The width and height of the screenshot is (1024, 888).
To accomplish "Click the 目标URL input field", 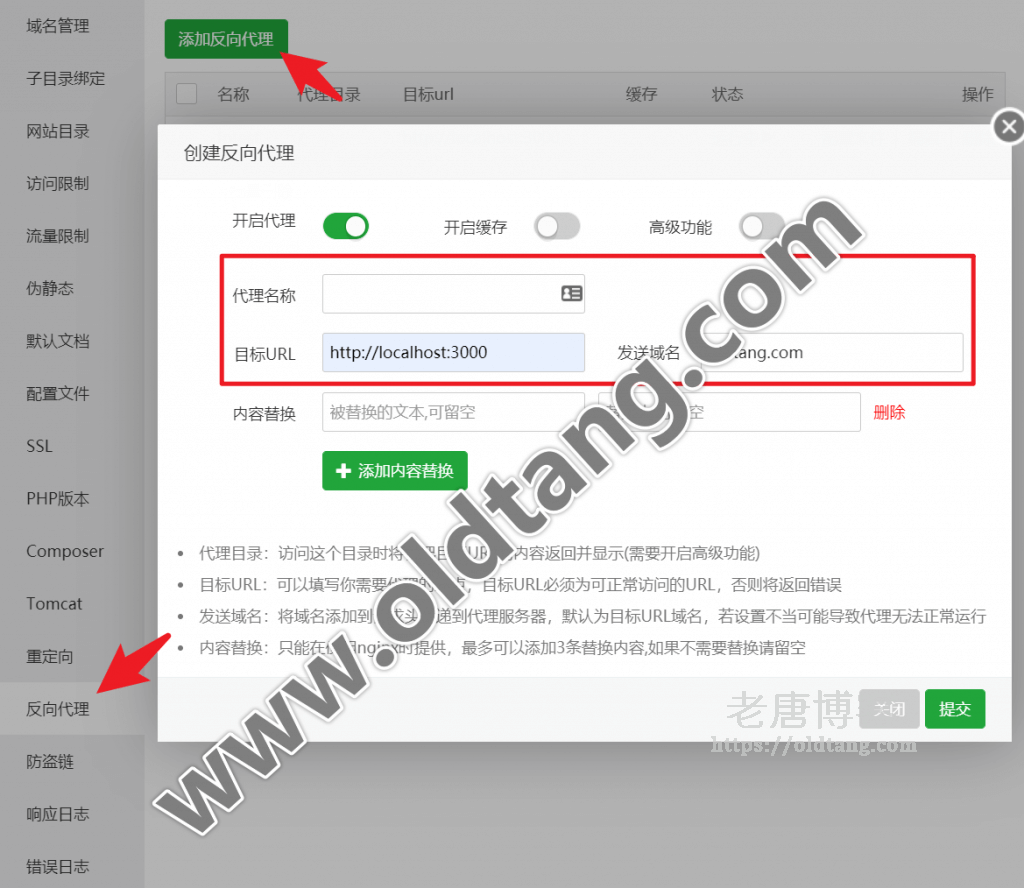I will click(453, 352).
